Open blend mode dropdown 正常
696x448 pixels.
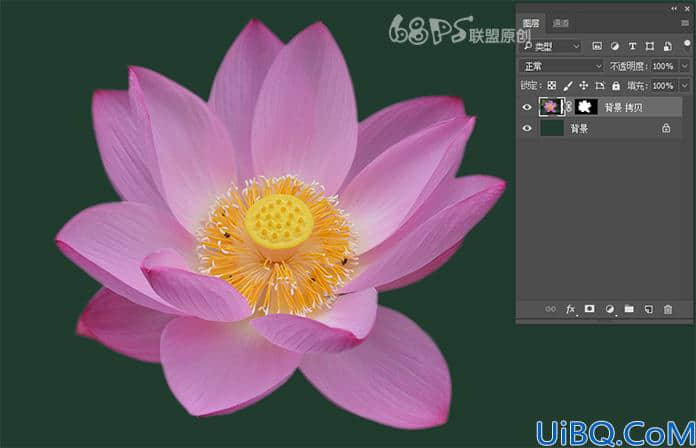click(x=562, y=66)
